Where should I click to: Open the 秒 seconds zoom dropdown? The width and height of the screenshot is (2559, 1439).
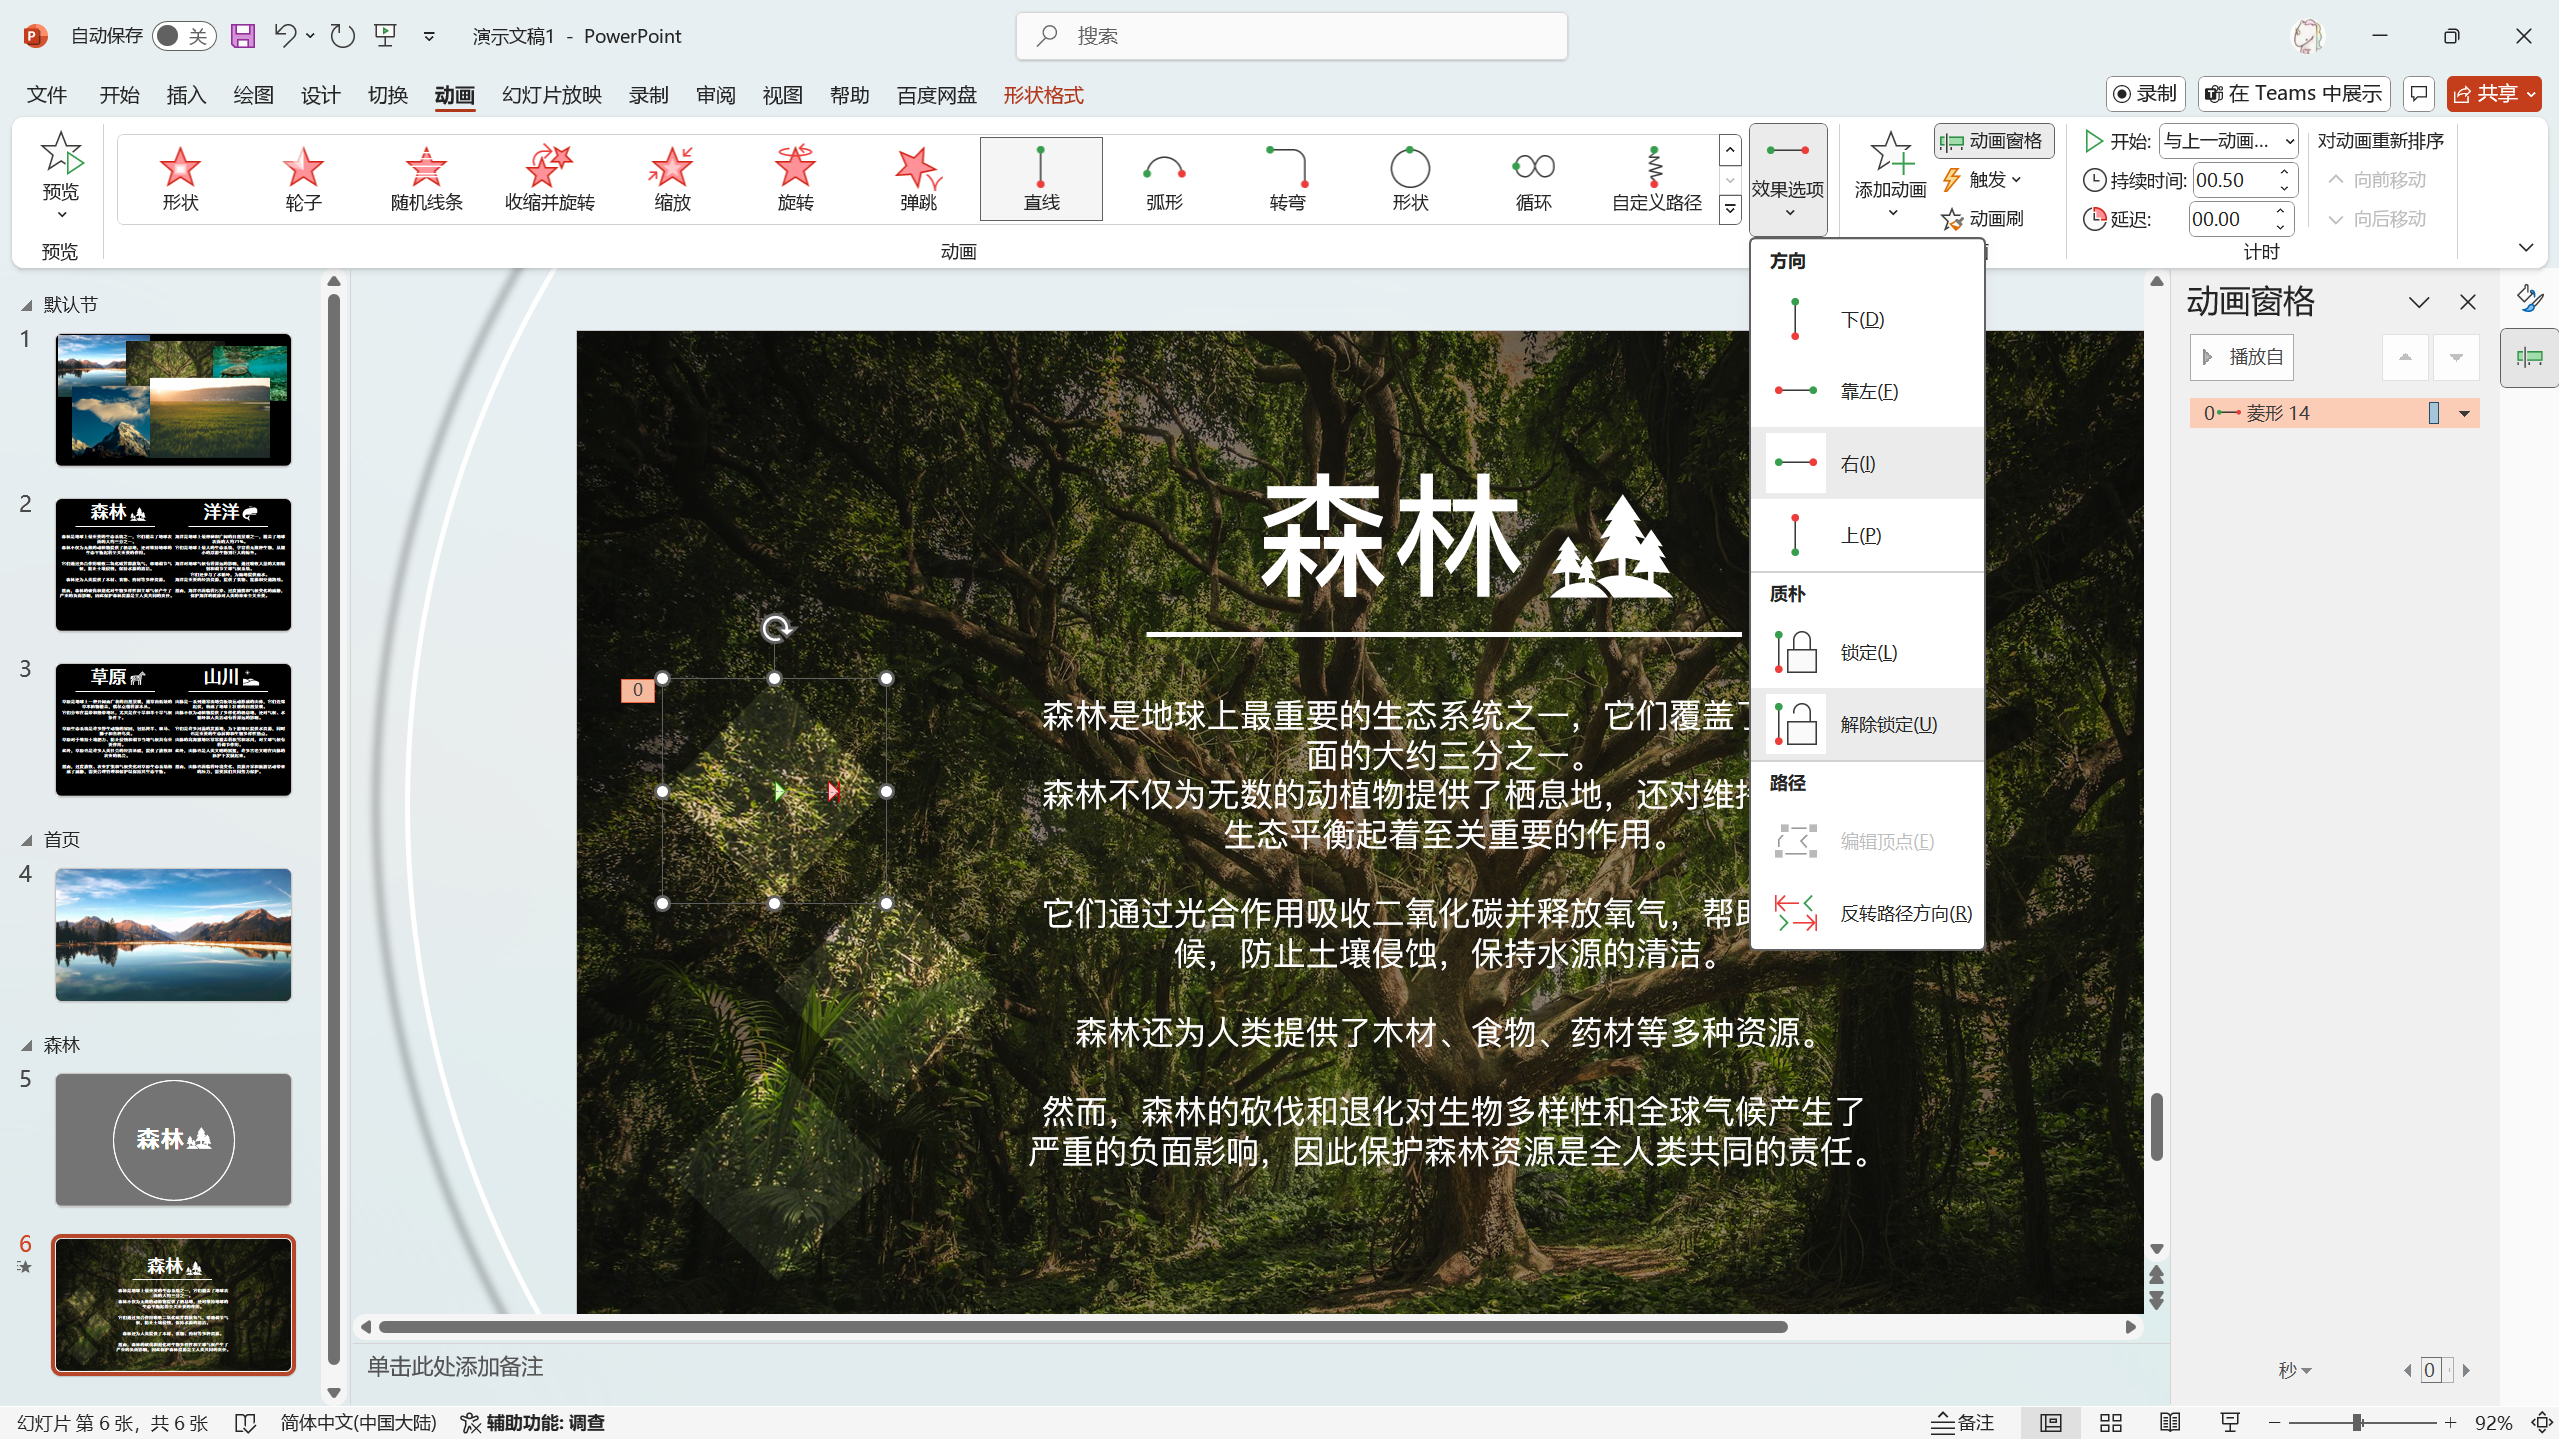(2294, 1370)
